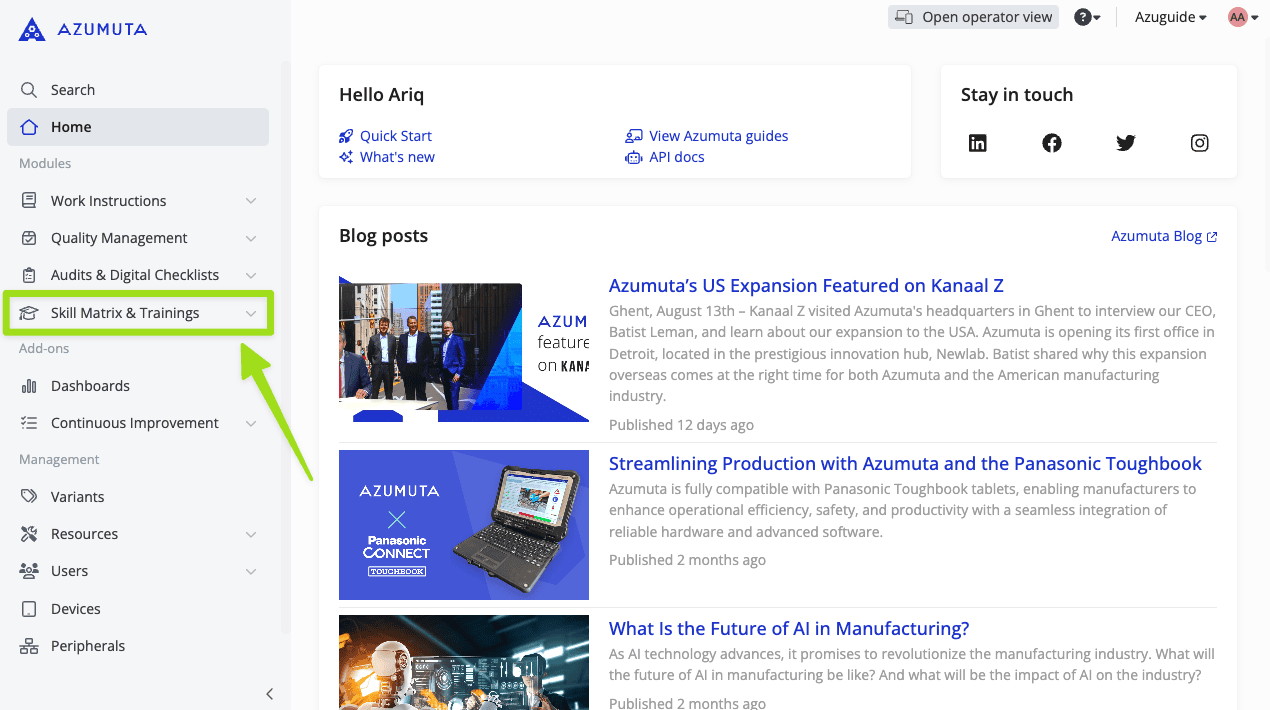This screenshot has width=1270, height=710.
Task: Open the Facebook social icon
Action: click(1052, 143)
